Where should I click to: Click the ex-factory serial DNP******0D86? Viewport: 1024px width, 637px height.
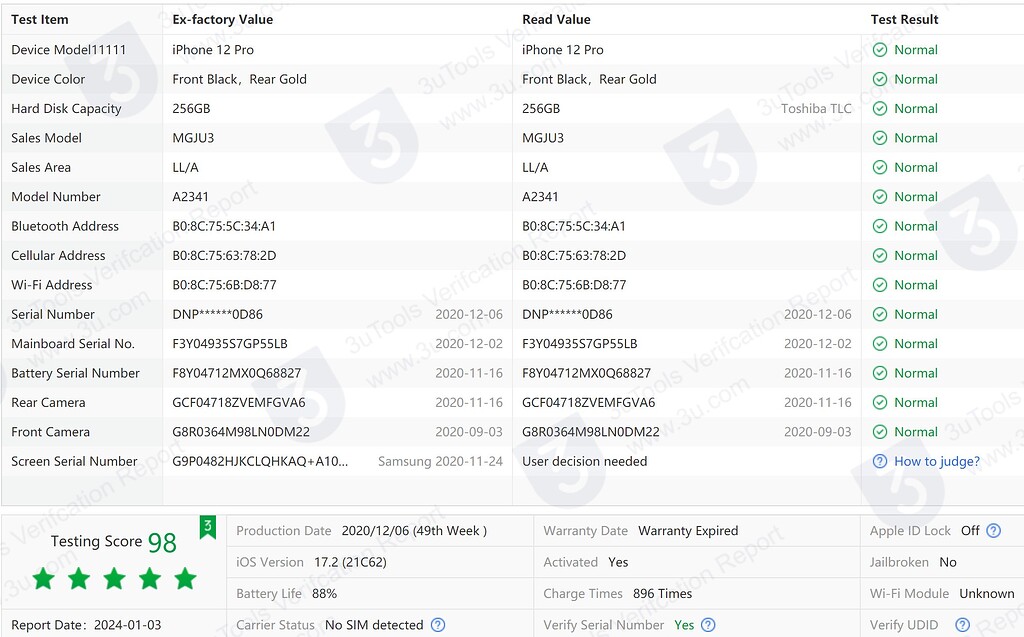pos(217,314)
